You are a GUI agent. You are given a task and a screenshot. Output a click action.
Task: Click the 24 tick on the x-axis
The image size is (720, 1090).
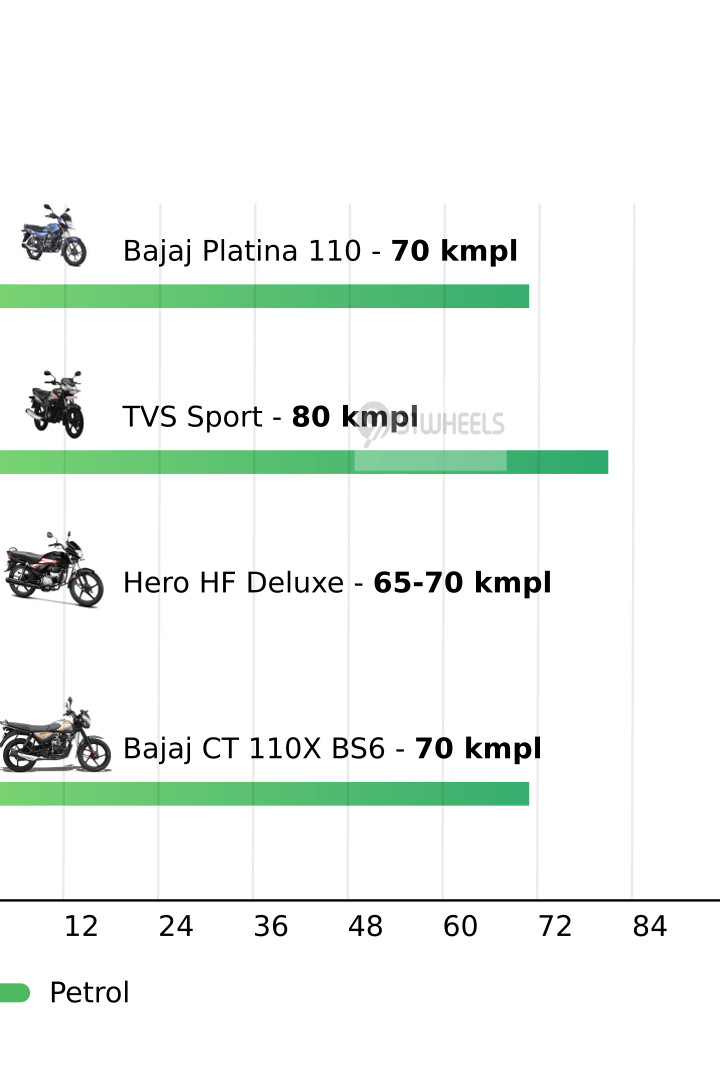[x=176, y=927]
